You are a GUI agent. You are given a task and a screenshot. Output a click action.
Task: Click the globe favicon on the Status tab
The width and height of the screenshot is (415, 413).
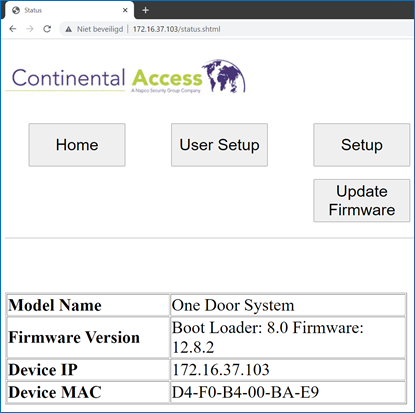point(16,10)
